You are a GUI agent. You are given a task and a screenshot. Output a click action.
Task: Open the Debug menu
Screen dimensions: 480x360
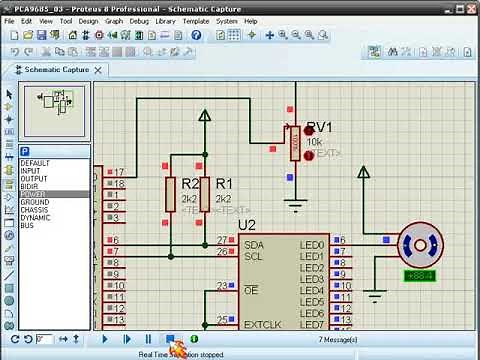click(x=139, y=21)
